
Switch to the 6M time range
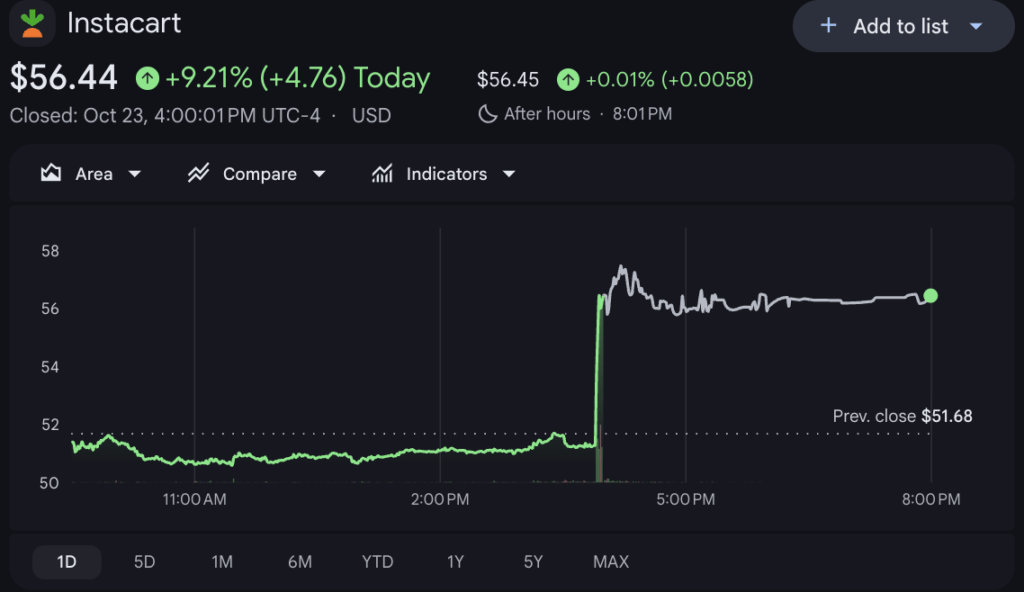[x=300, y=562]
